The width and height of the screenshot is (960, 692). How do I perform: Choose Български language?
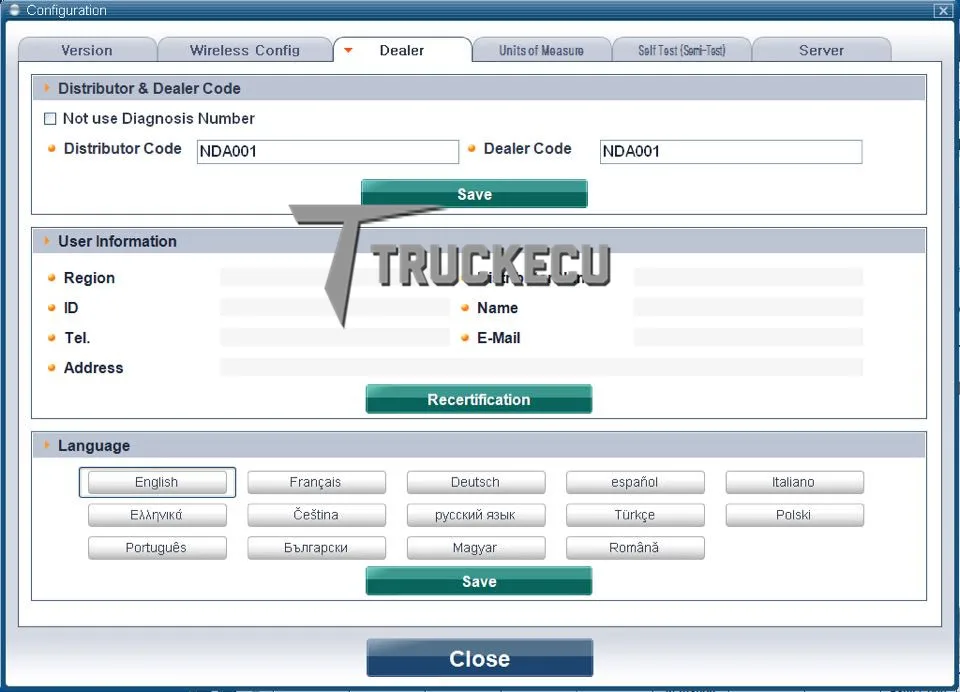tap(316, 548)
